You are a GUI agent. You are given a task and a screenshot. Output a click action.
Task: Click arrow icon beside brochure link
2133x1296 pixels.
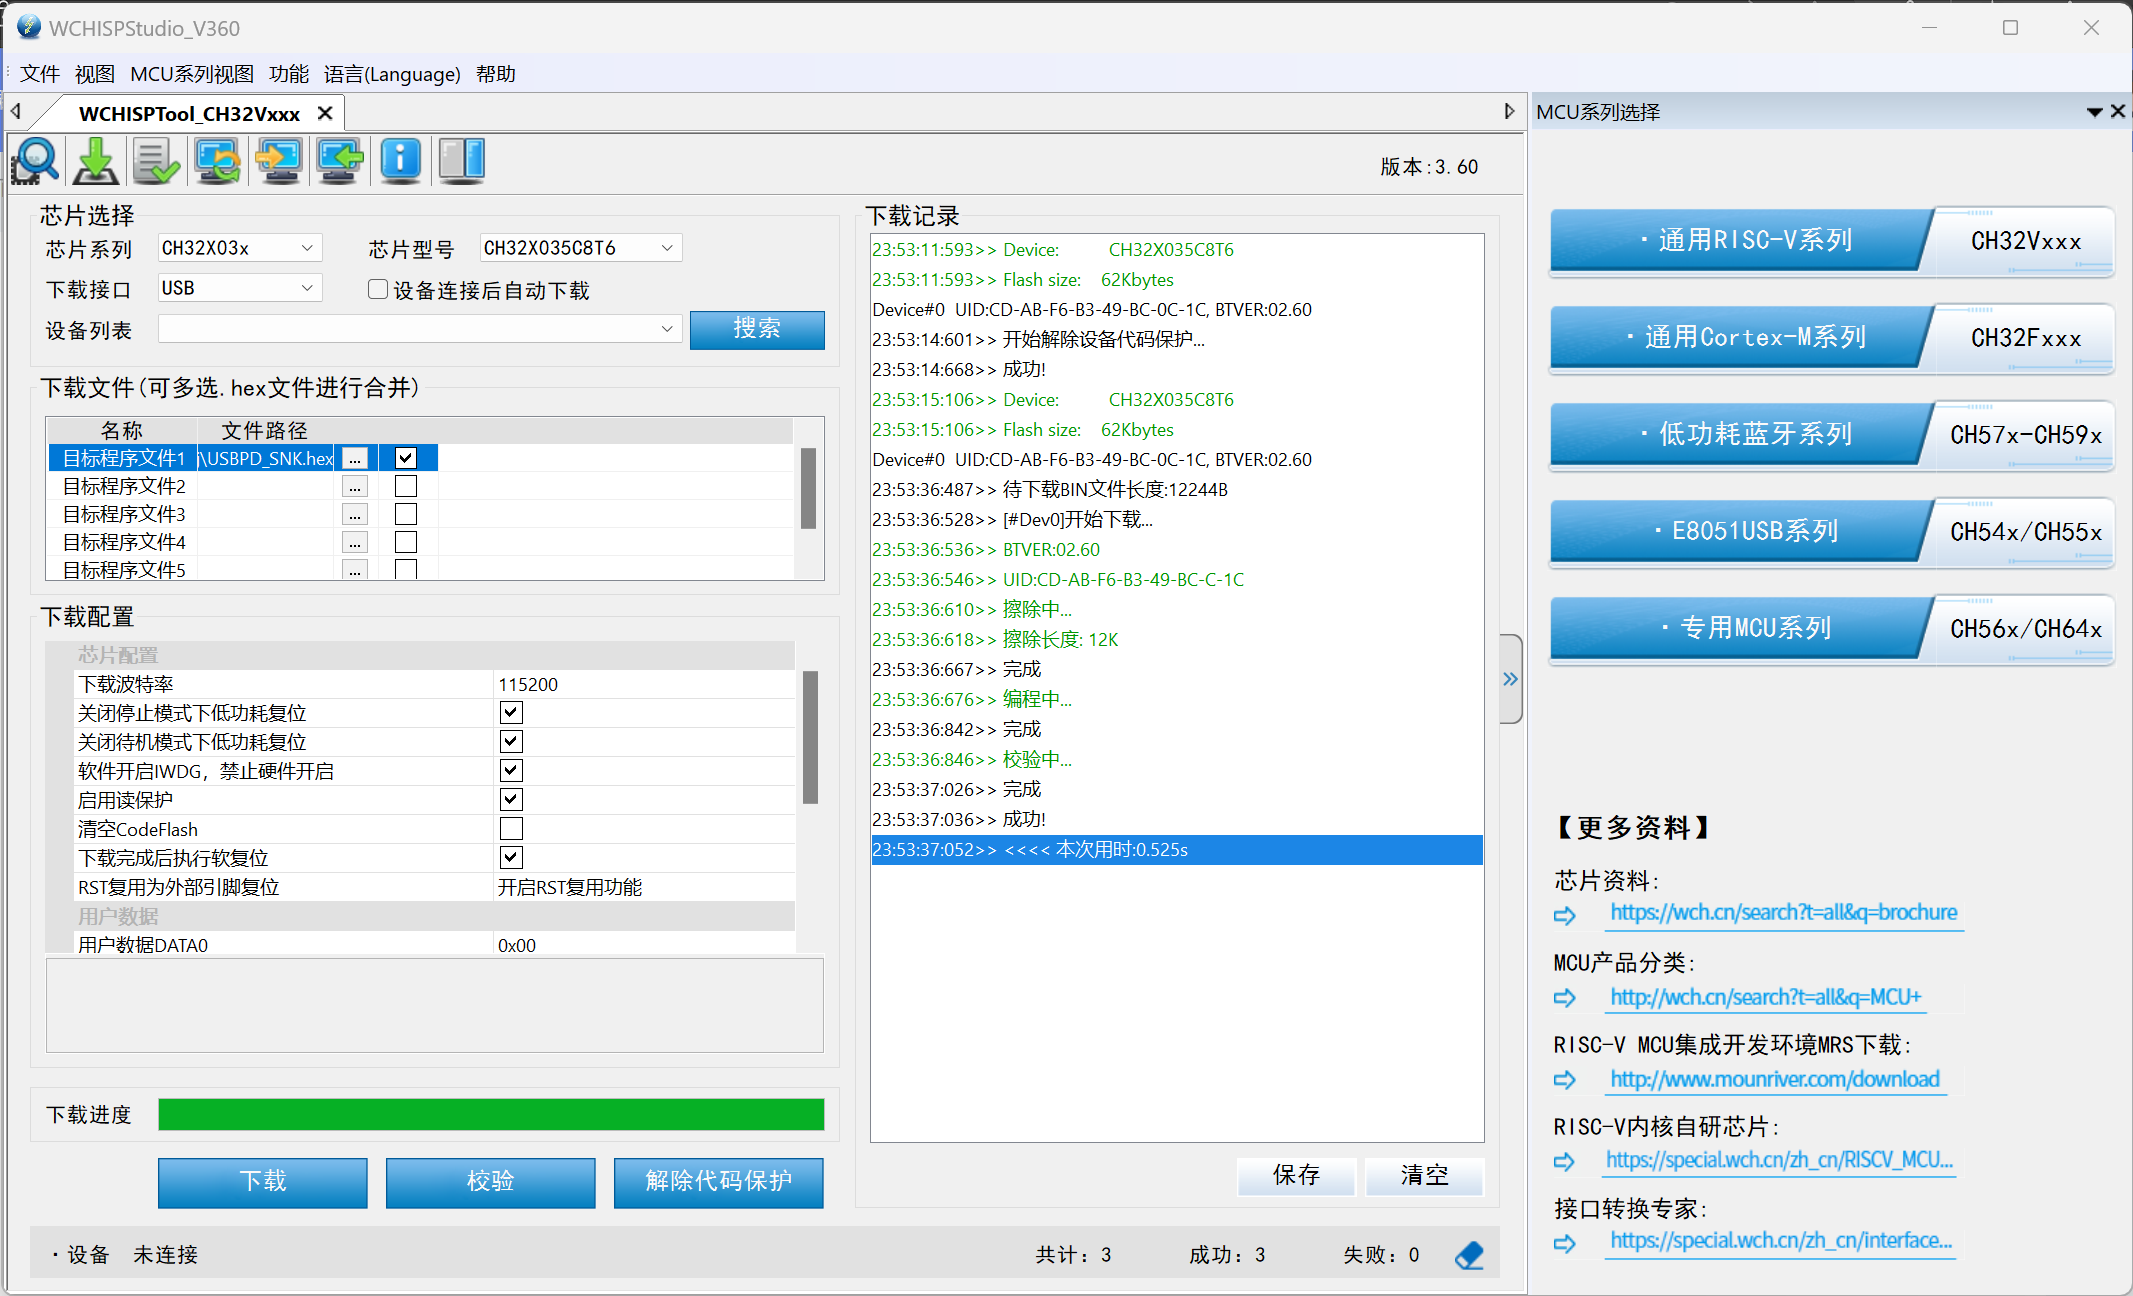click(1565, 915)
